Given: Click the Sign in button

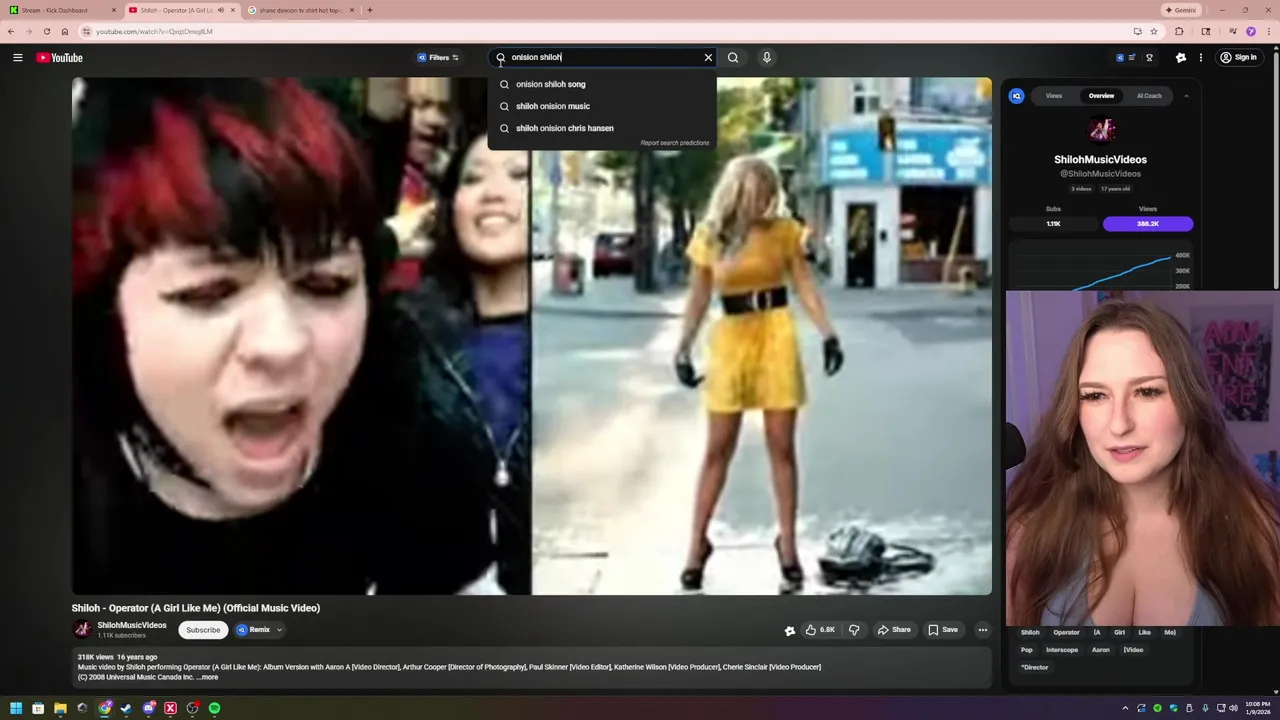Looking at the screenshot, I should (1238, 57).
